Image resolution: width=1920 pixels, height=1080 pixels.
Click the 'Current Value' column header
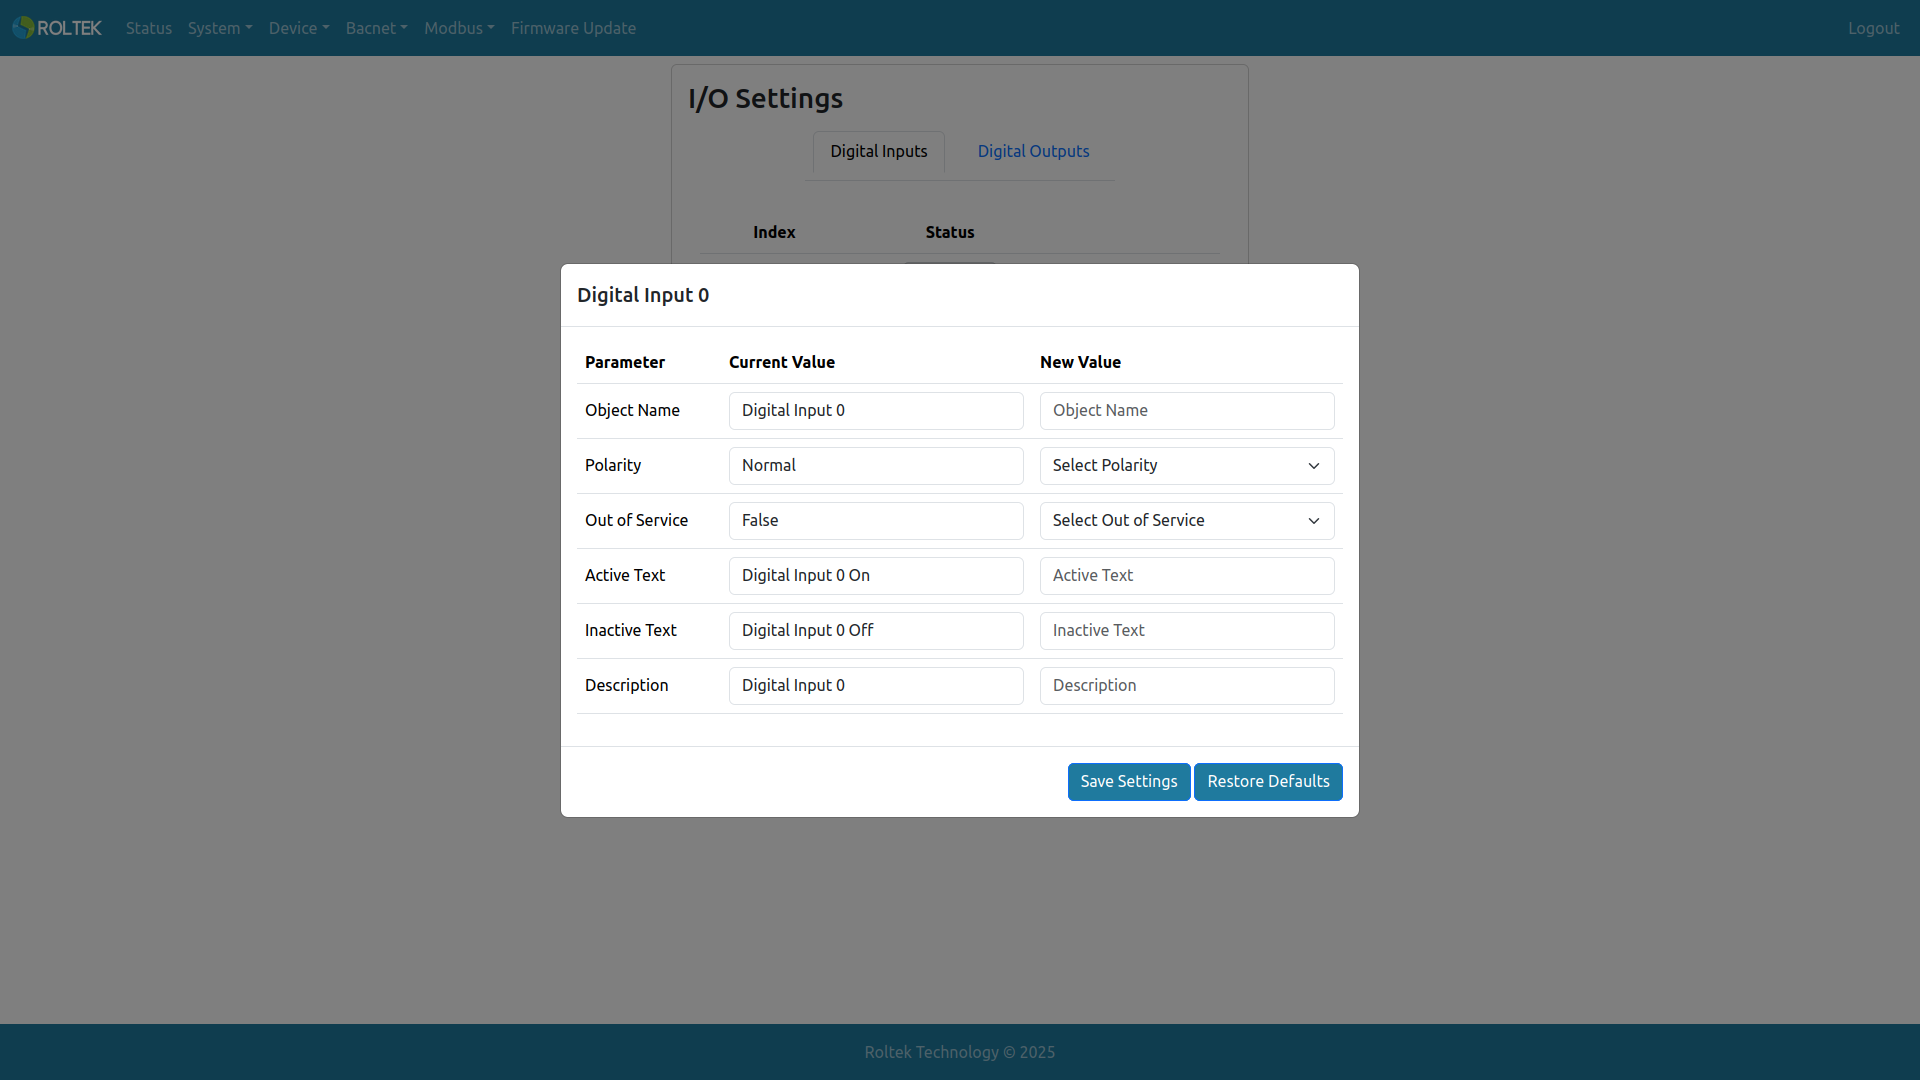[782, 362]
